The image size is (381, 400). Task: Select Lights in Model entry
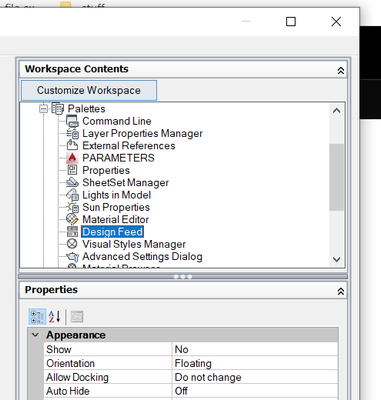117,195
